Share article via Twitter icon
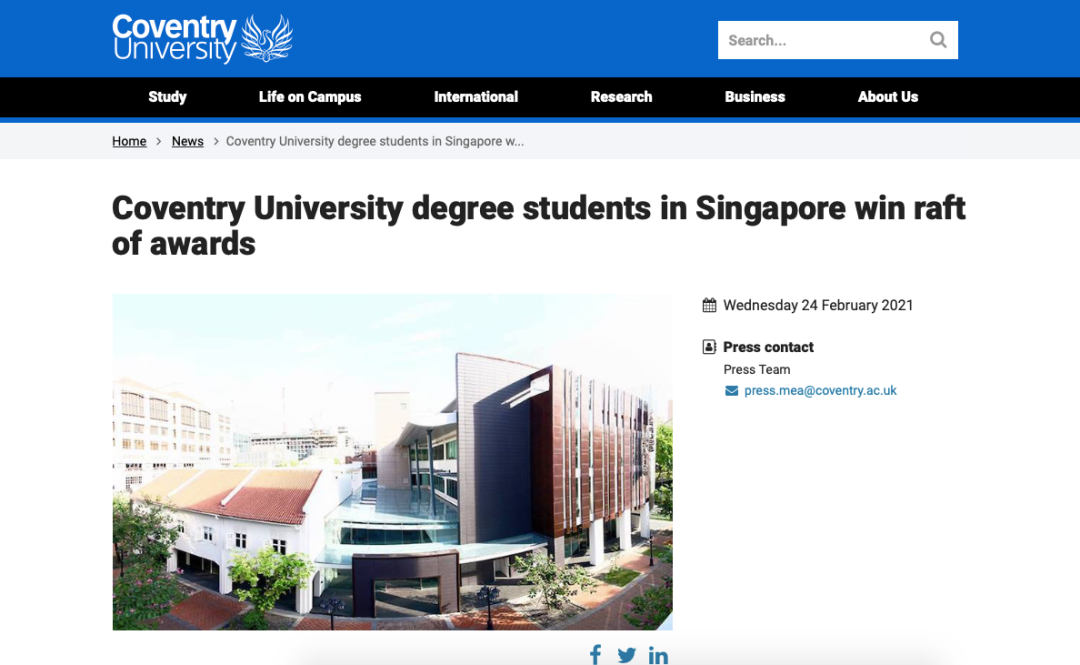The height and width of the screenshot is (665, 1080). (627, 655)
